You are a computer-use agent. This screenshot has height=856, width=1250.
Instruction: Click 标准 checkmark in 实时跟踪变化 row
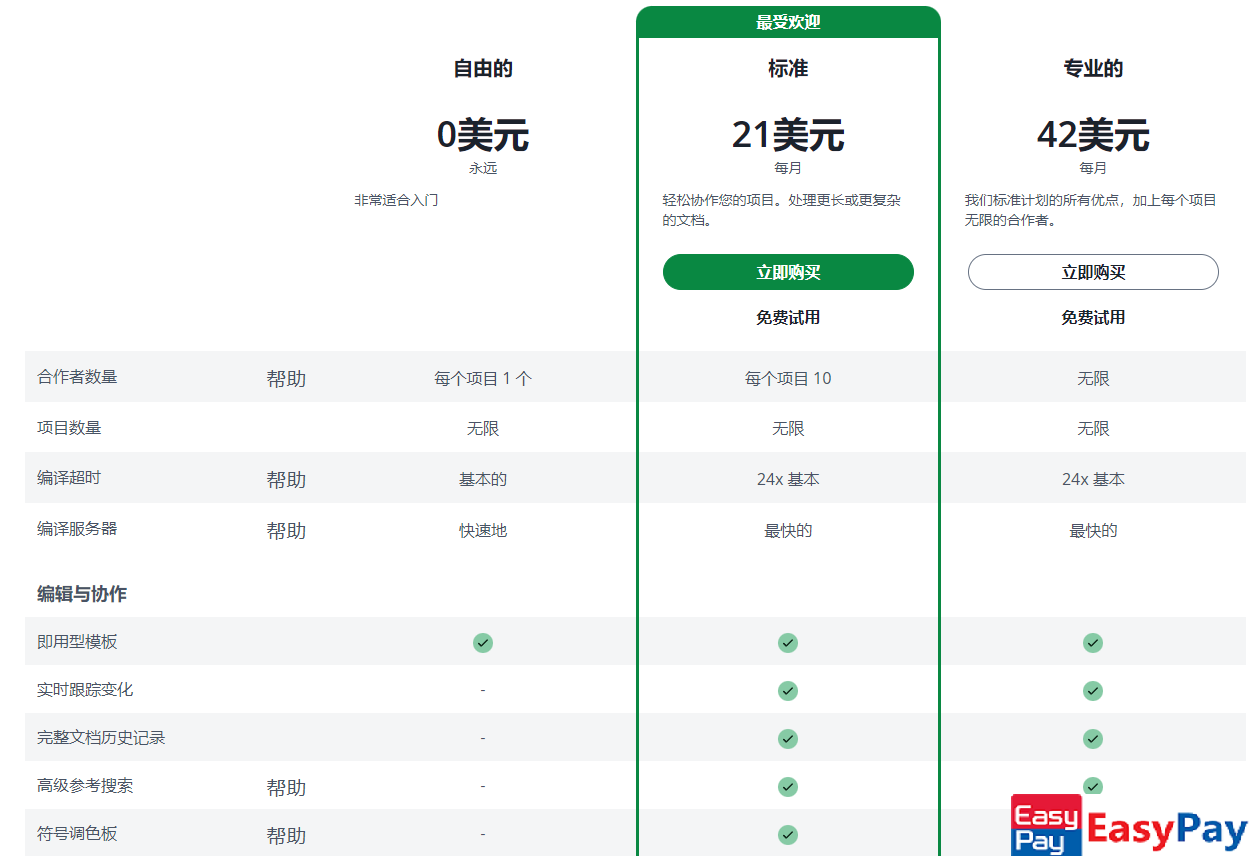tap(788, 690)
